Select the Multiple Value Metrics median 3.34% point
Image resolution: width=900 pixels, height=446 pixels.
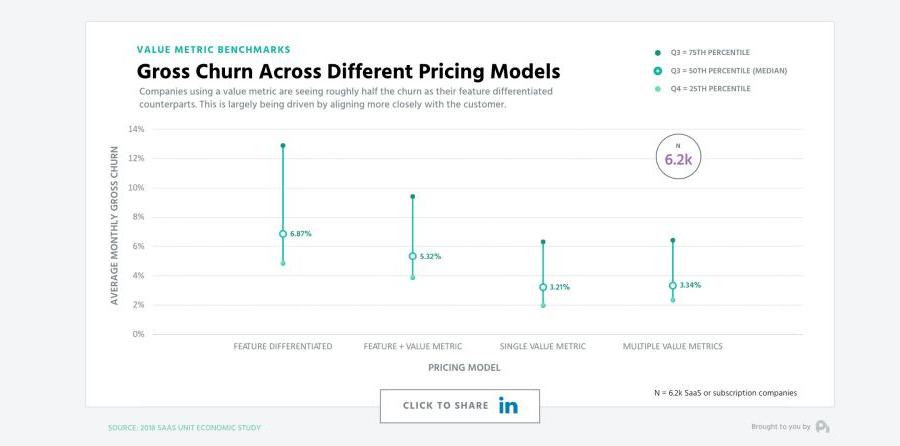coord(673,285)
